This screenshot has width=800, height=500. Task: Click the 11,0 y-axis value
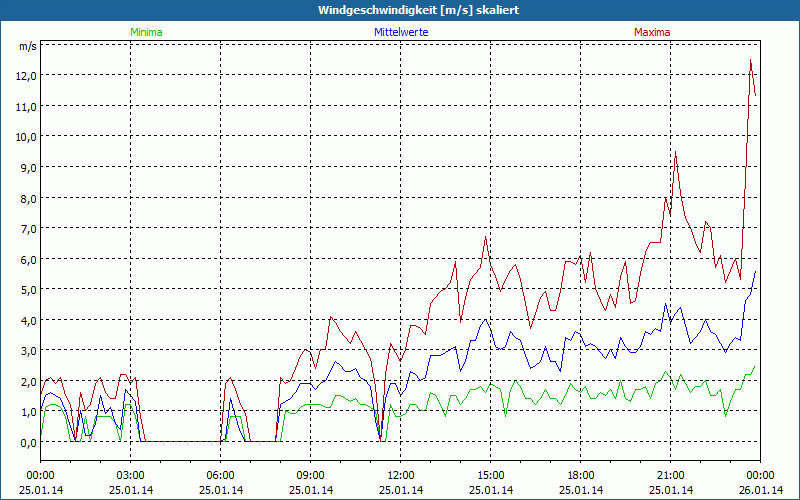coord(26,107)
